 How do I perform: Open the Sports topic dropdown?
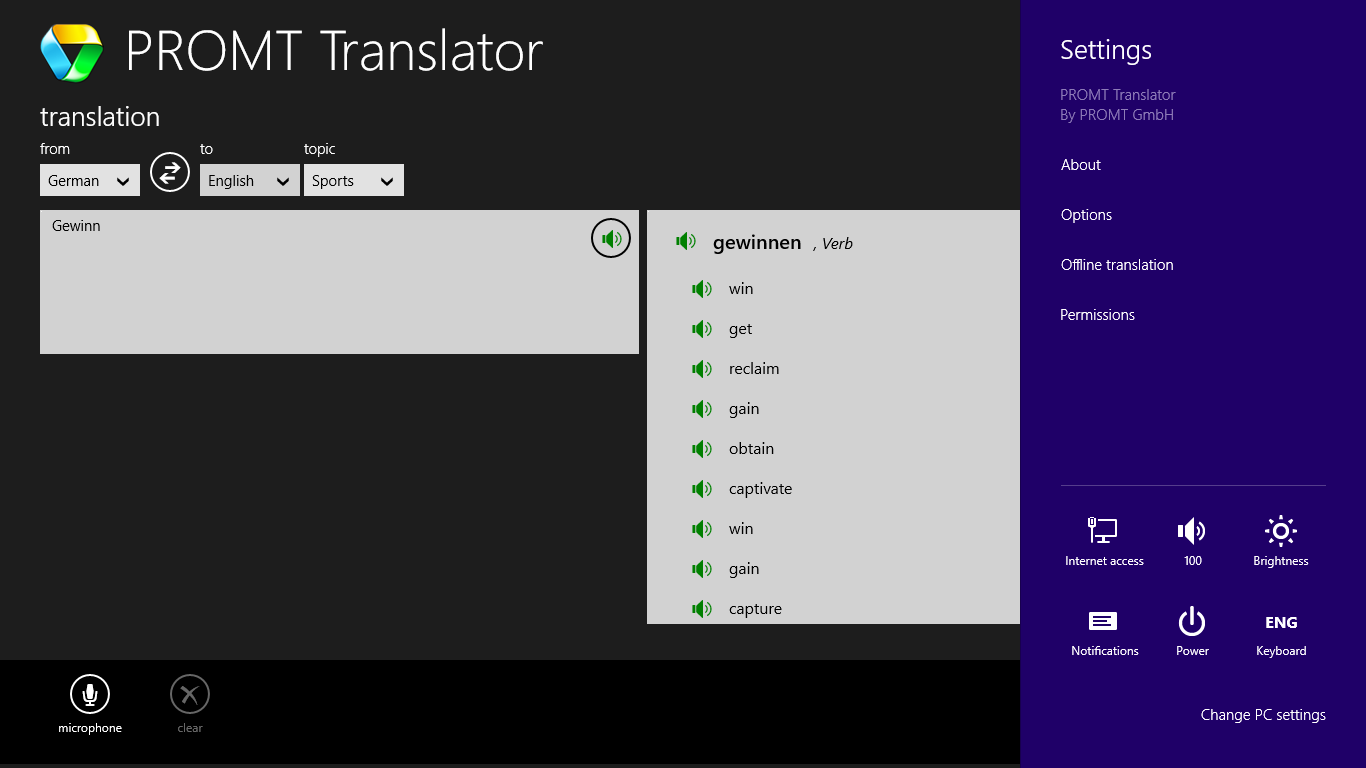click(x=354, y=181)
